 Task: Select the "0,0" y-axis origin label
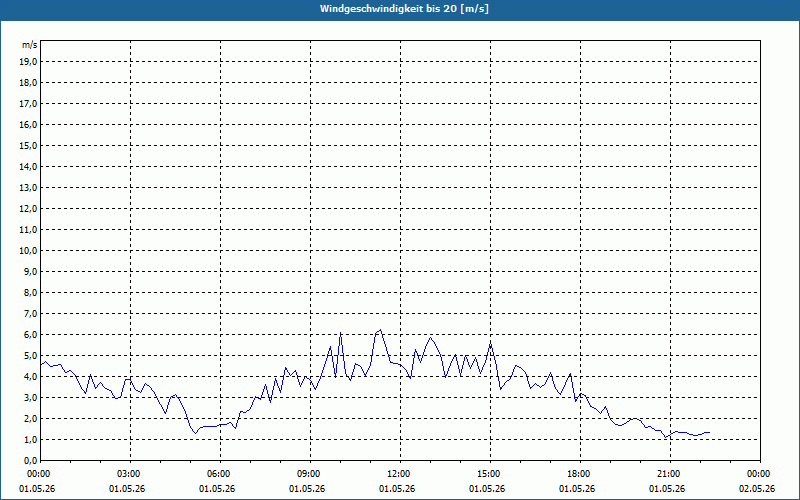(x=30, y=460)
